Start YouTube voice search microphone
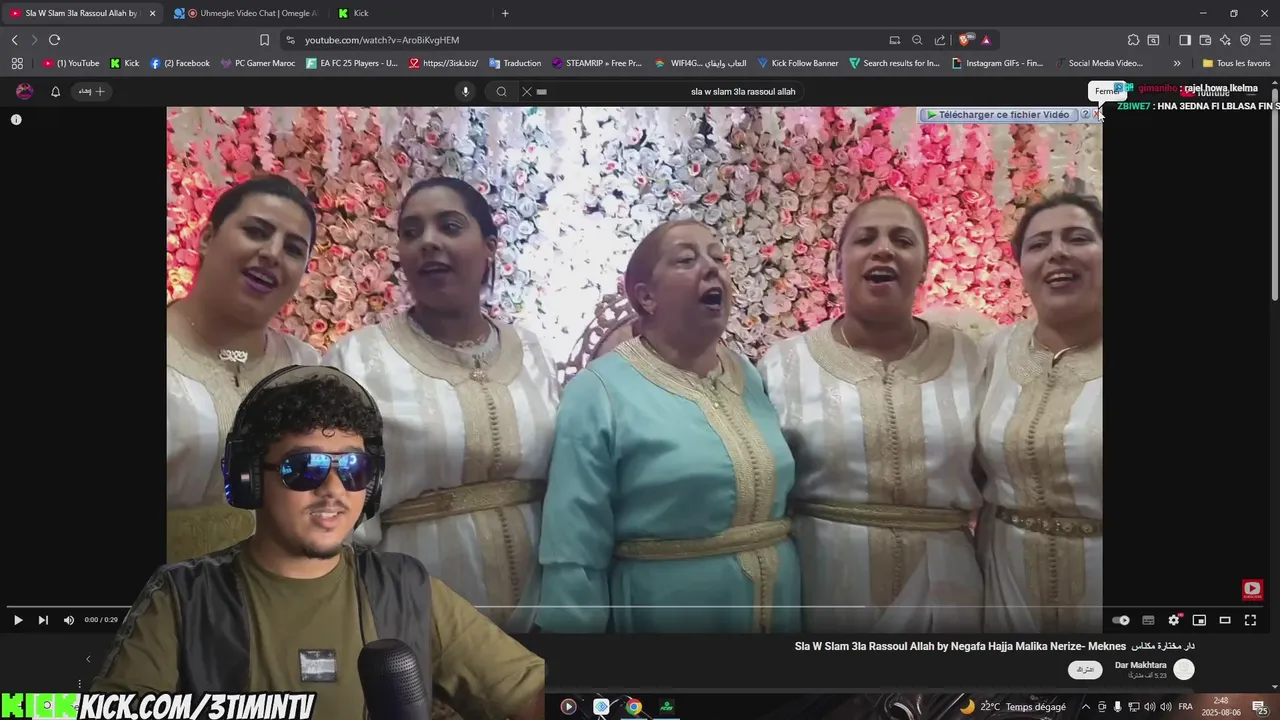 click(465, 91)
